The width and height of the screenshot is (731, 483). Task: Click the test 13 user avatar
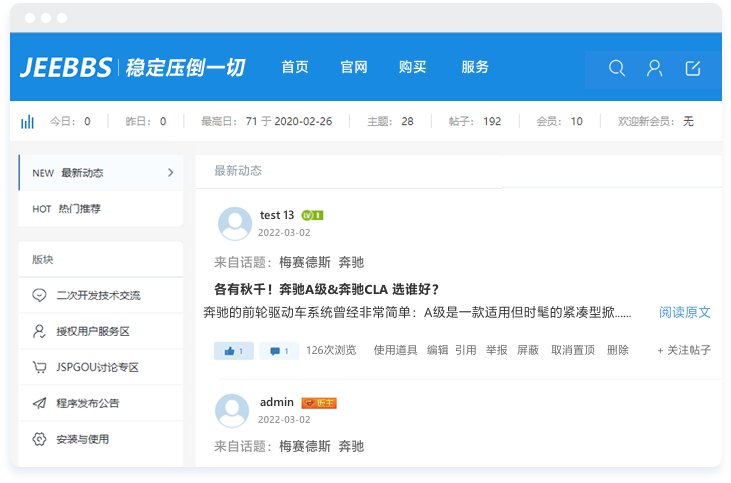tap(235, 224)
